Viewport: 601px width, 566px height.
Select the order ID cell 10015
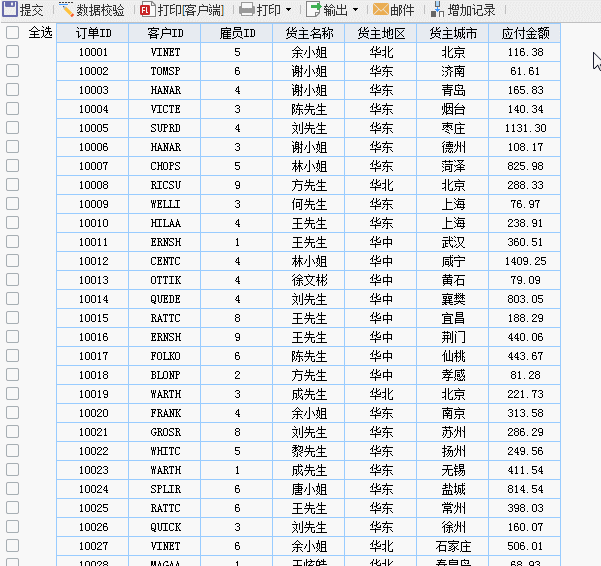[93, 318]
